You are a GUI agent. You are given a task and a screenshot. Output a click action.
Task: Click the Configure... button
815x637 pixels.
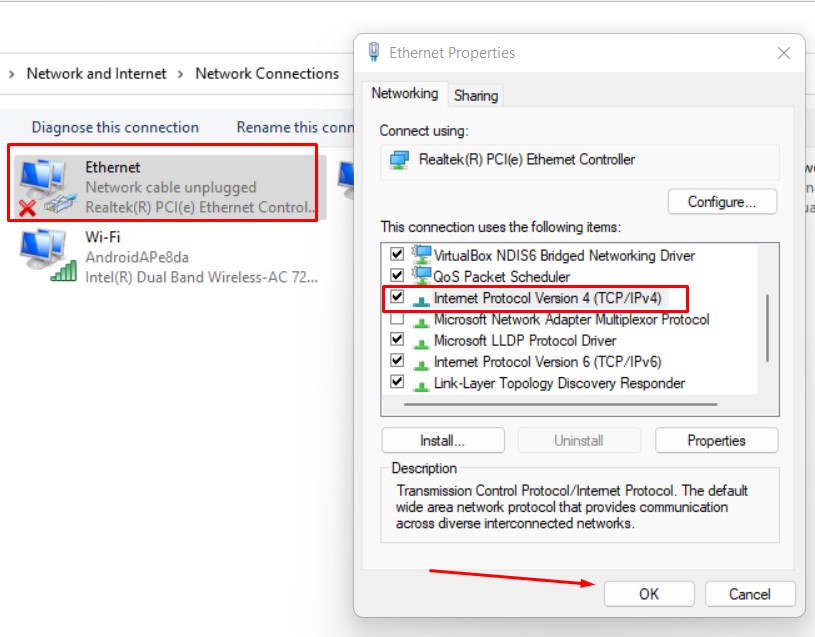click(722, 202)
